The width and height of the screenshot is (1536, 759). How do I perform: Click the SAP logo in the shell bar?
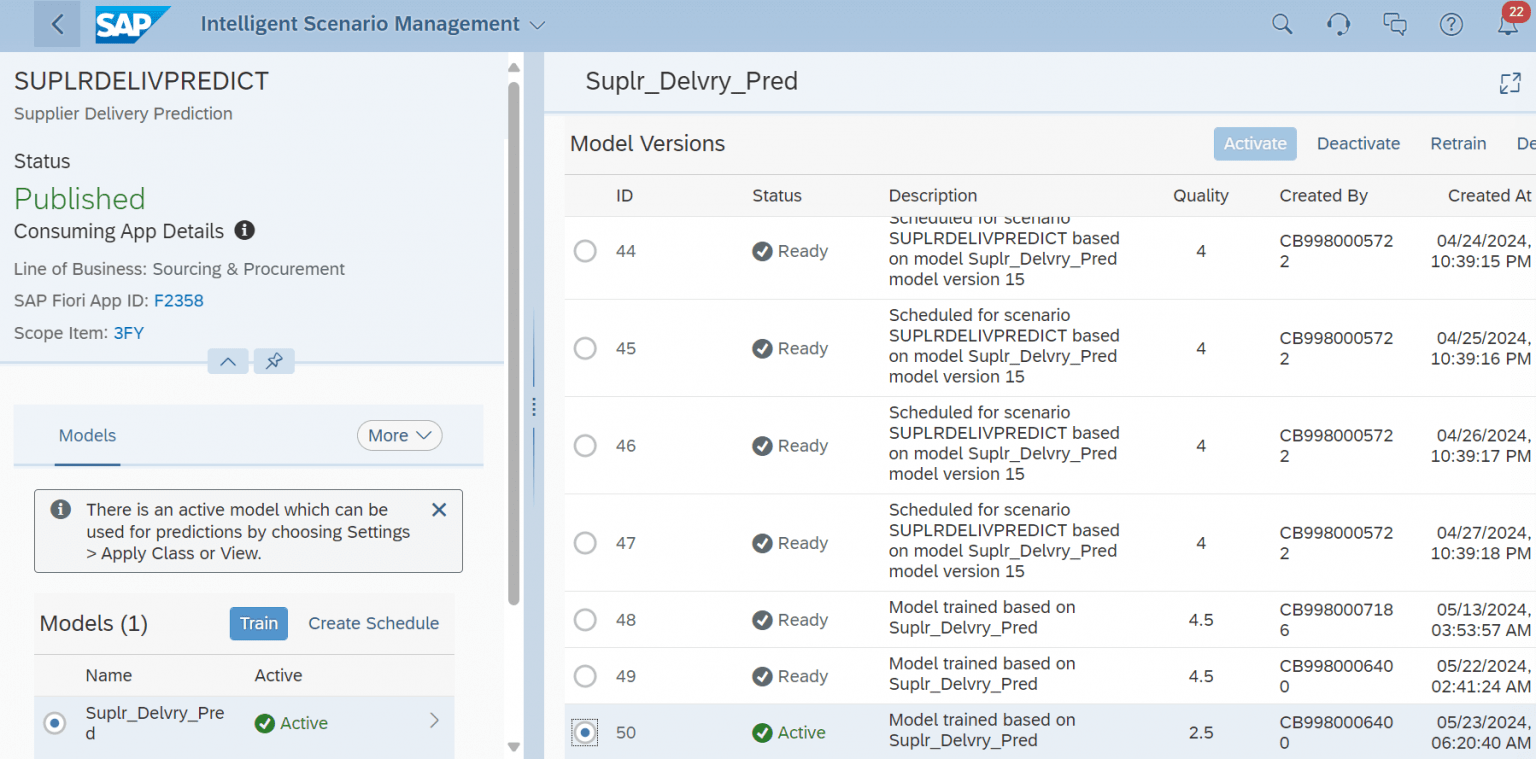133,23
